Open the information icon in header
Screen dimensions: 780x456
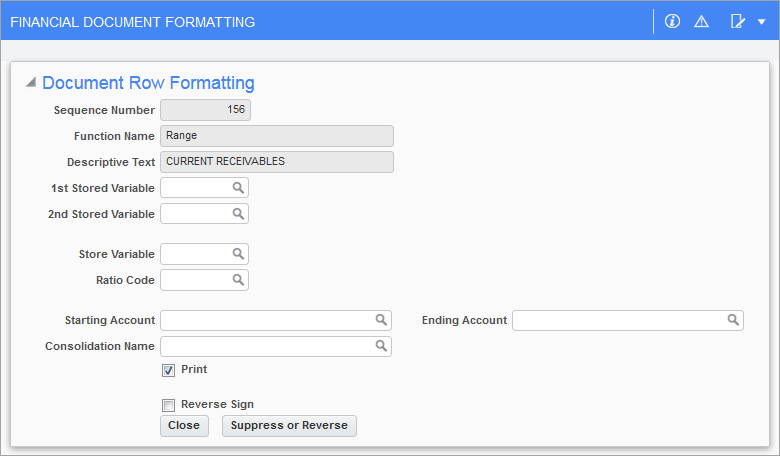pos(672,21)
